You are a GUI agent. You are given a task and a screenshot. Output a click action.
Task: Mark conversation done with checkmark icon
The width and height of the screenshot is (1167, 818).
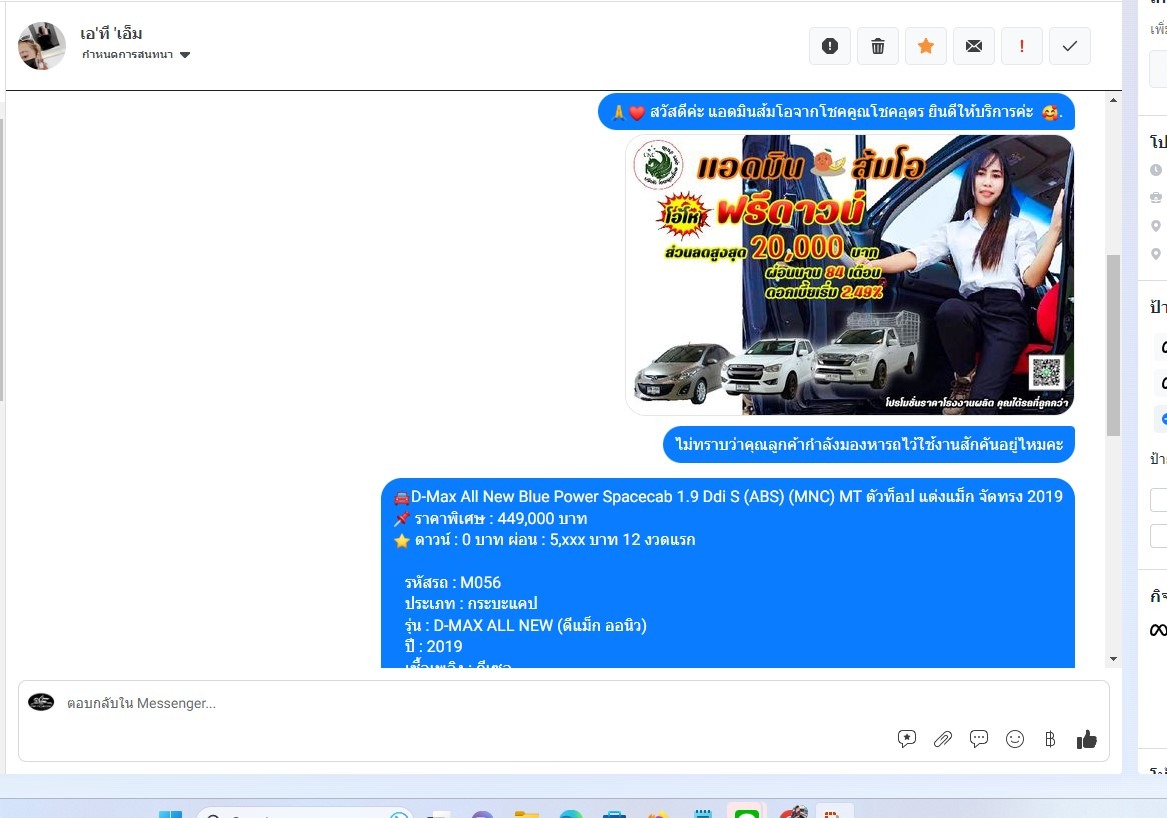pos(1070,46)
